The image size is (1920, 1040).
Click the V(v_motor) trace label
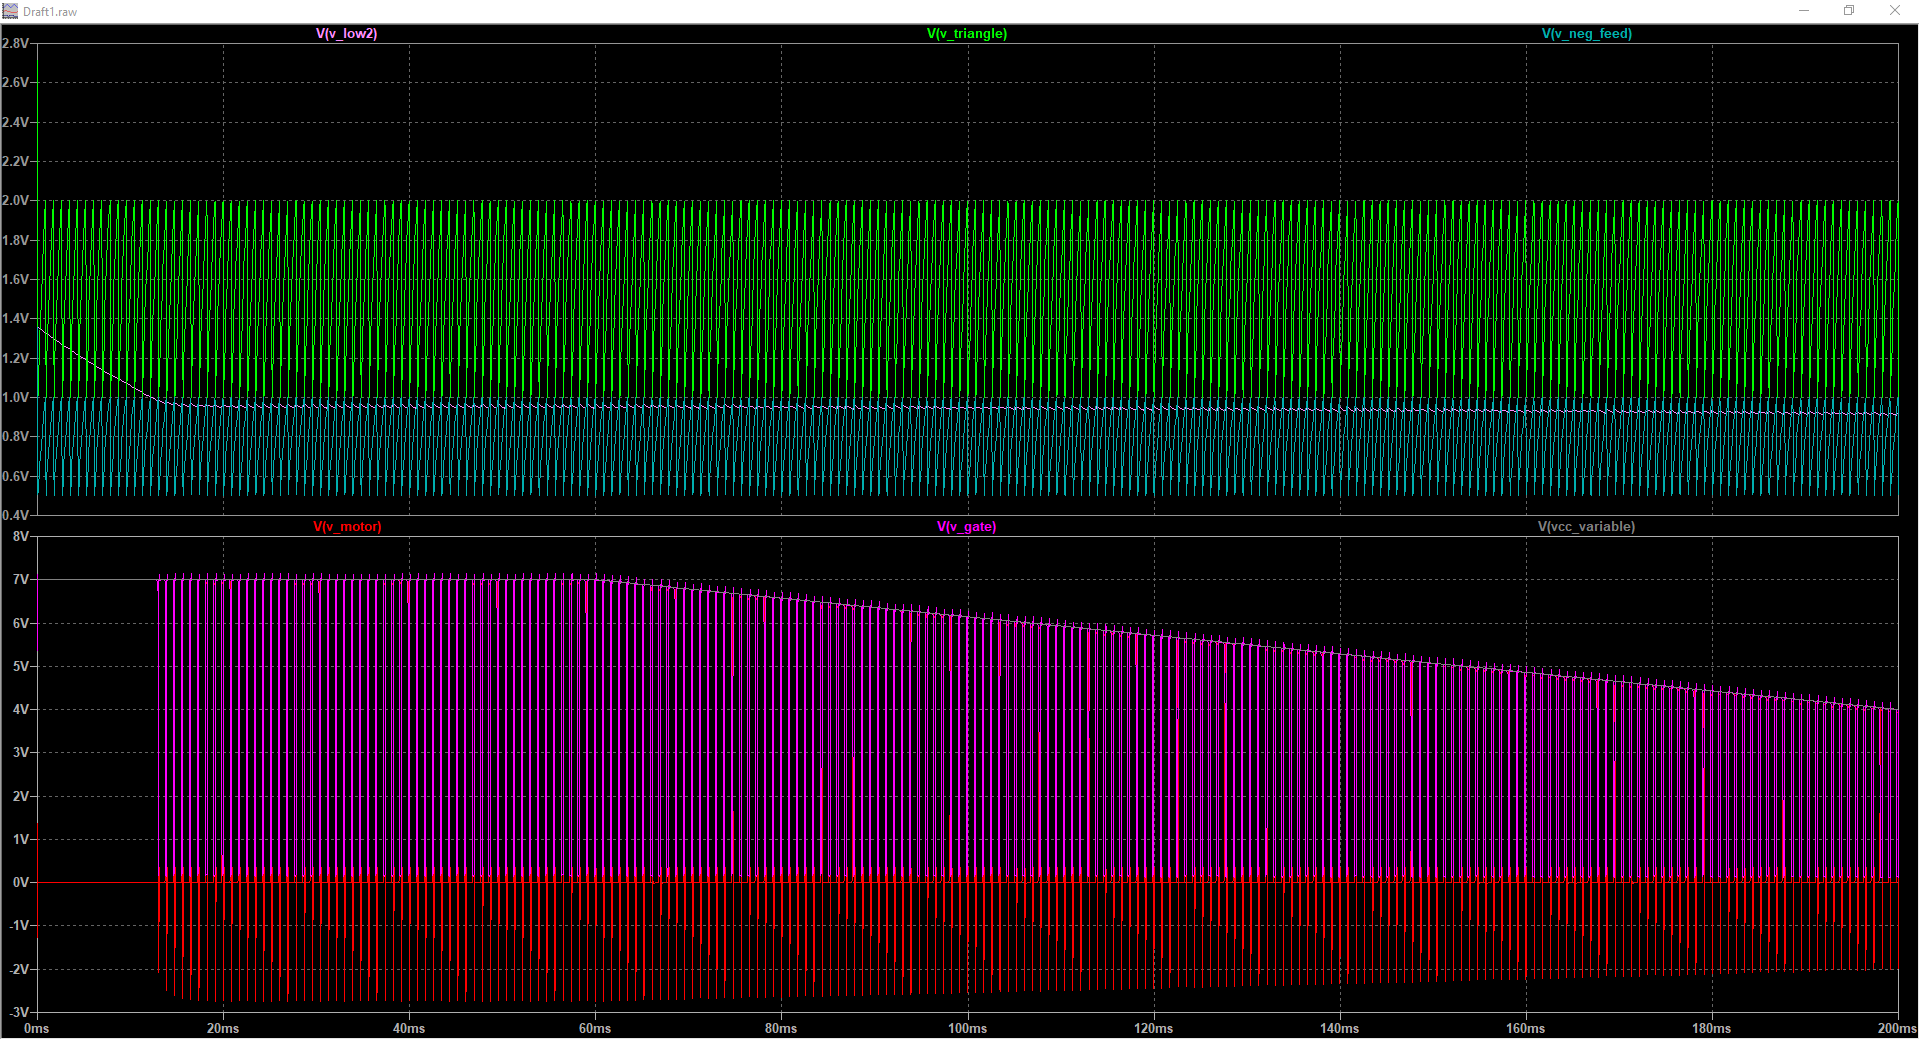point(347,527)
